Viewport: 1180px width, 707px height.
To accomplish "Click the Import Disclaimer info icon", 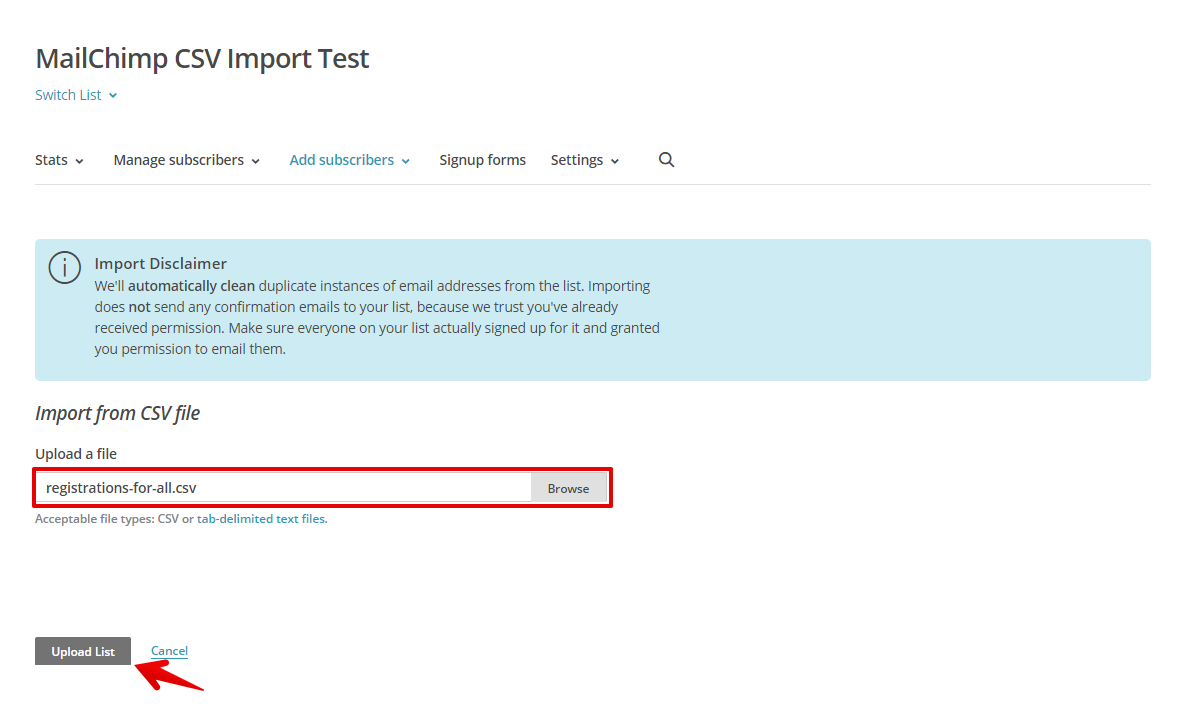I will tap(65, 267).
